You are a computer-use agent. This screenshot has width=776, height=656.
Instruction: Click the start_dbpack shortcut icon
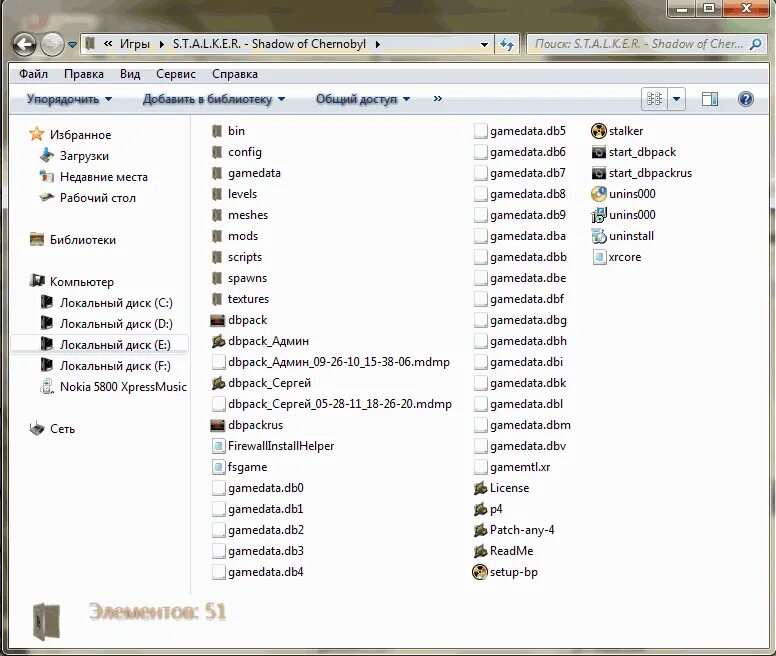point(599,152)
